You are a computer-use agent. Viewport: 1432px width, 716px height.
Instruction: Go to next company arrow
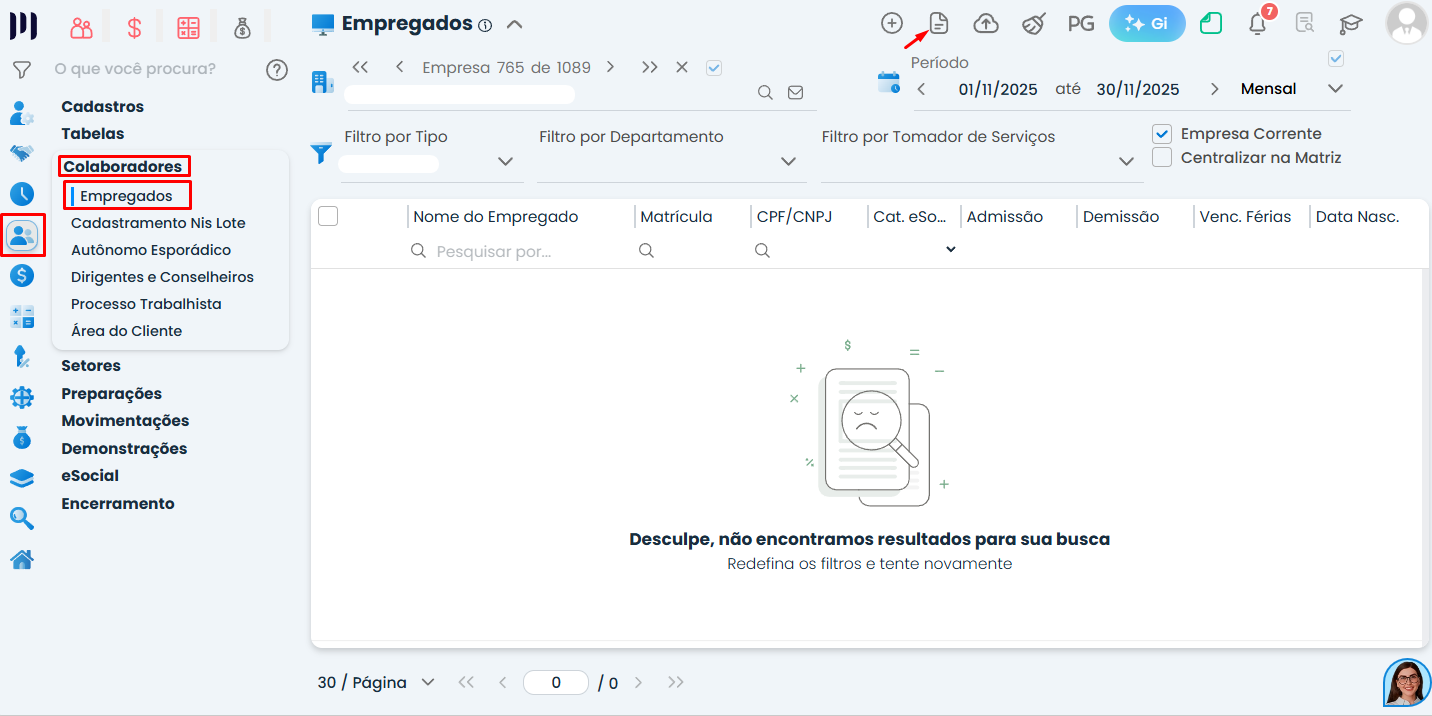point(610,68)
